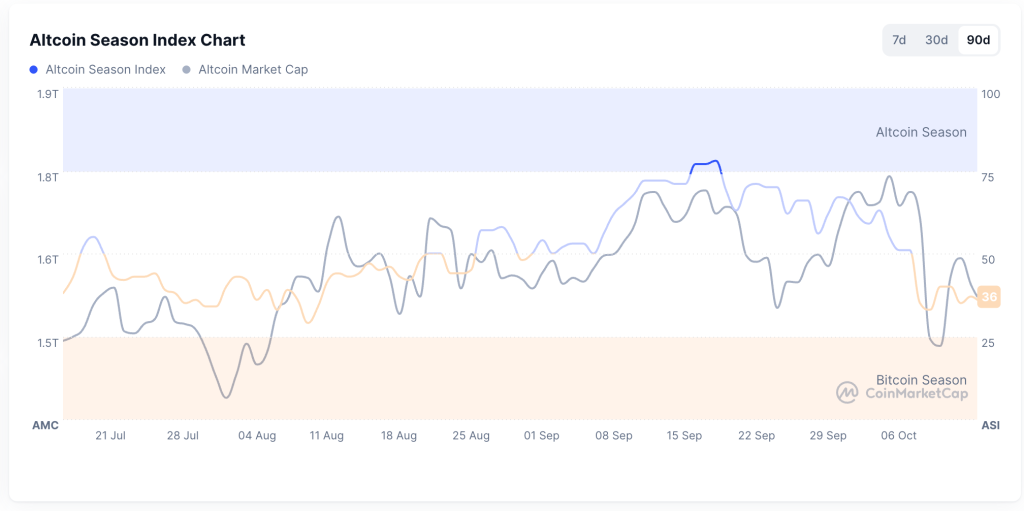Image resolution: width=1024 pixels, height=511 pixels.
Task: Click the ASI axis label
Action: click(990, 426)
